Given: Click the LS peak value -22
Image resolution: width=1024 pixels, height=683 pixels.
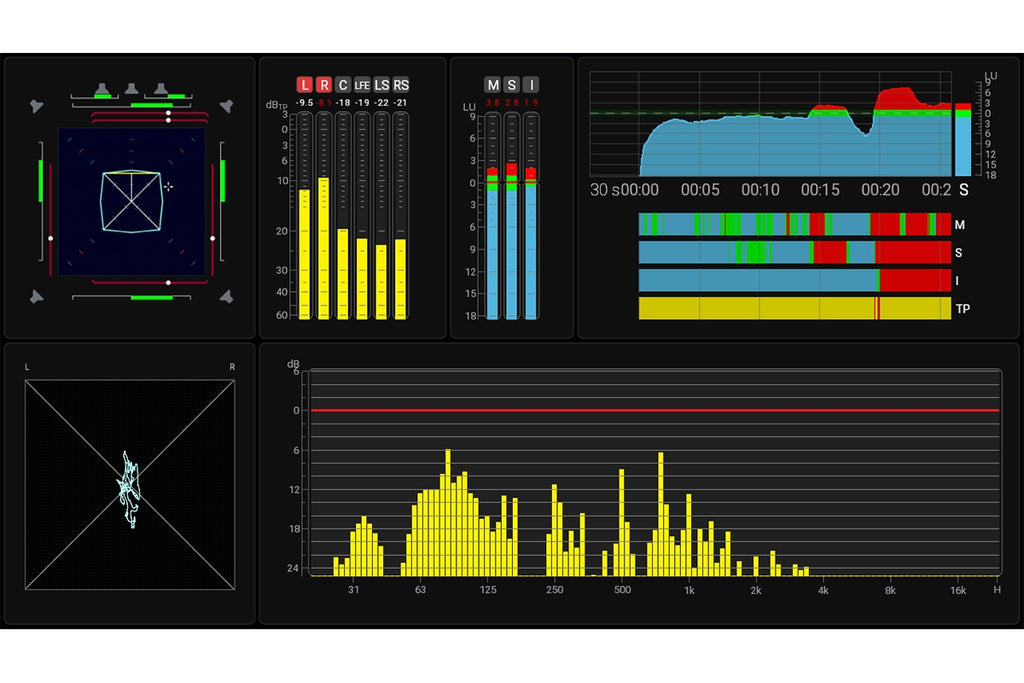Looking at the screenshot, I should 381,103.
